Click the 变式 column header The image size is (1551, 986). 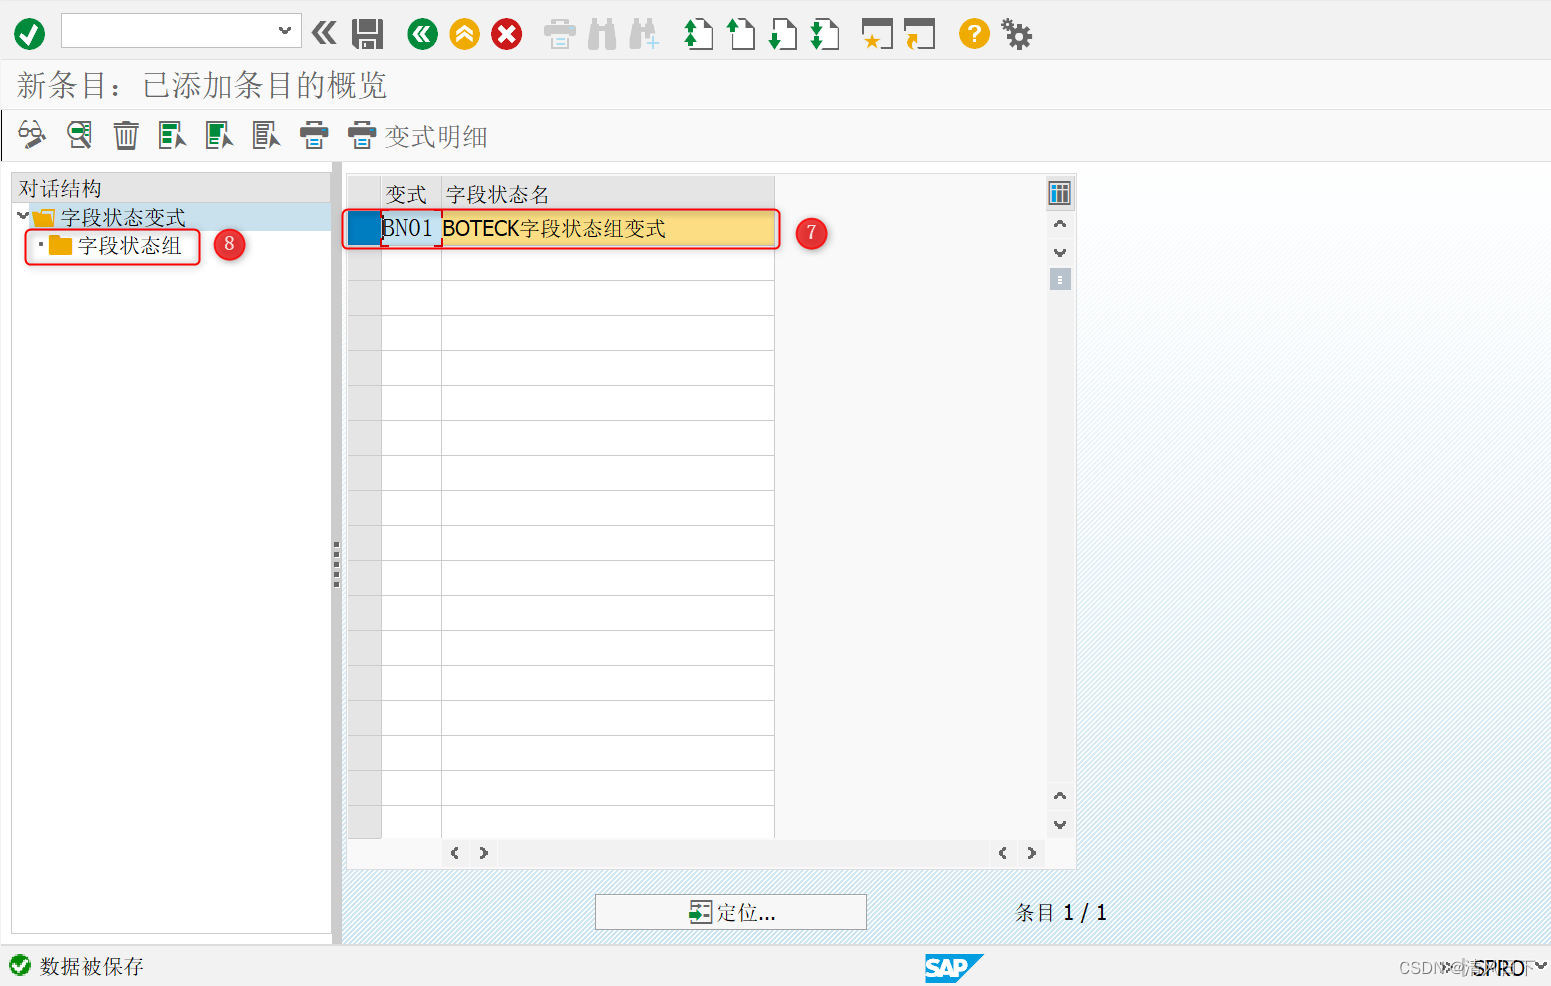(x=411, y=194)
